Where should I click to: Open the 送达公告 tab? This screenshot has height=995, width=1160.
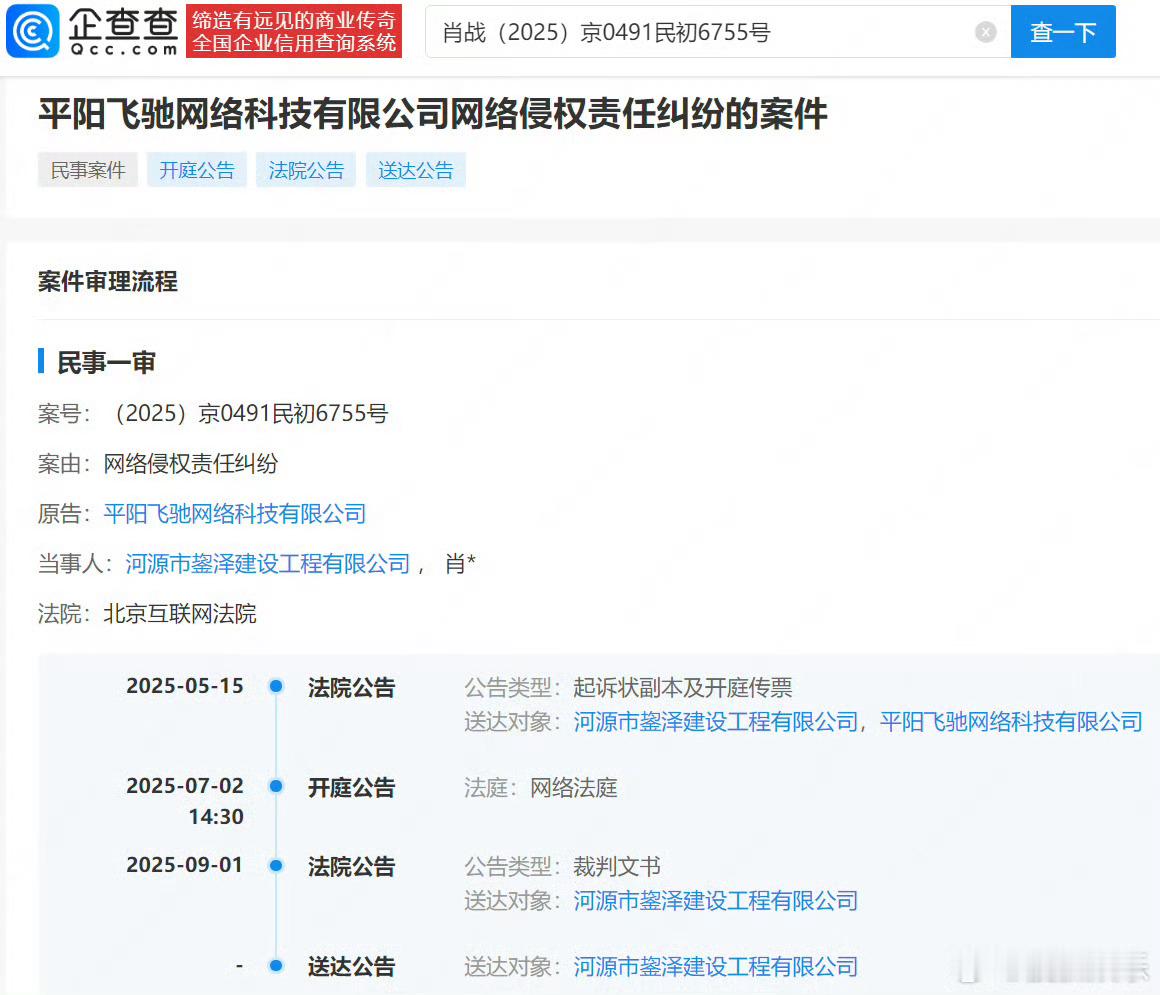pos(416,169)
